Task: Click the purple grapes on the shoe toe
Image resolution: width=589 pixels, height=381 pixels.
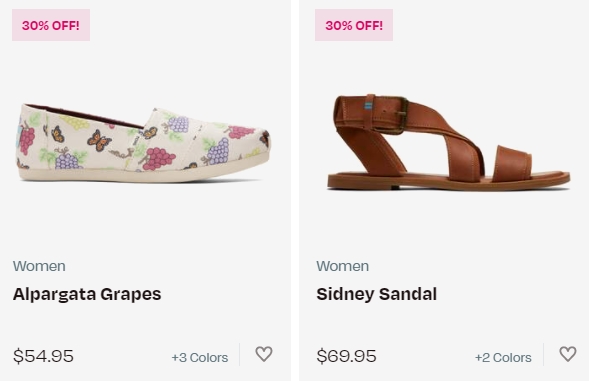Action: tap(220, 151)
